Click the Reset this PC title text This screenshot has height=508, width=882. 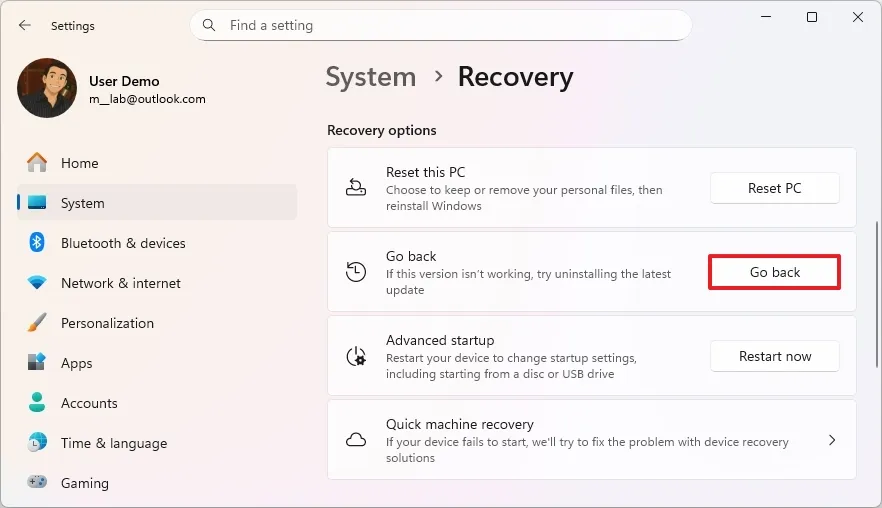click(425, 172)
